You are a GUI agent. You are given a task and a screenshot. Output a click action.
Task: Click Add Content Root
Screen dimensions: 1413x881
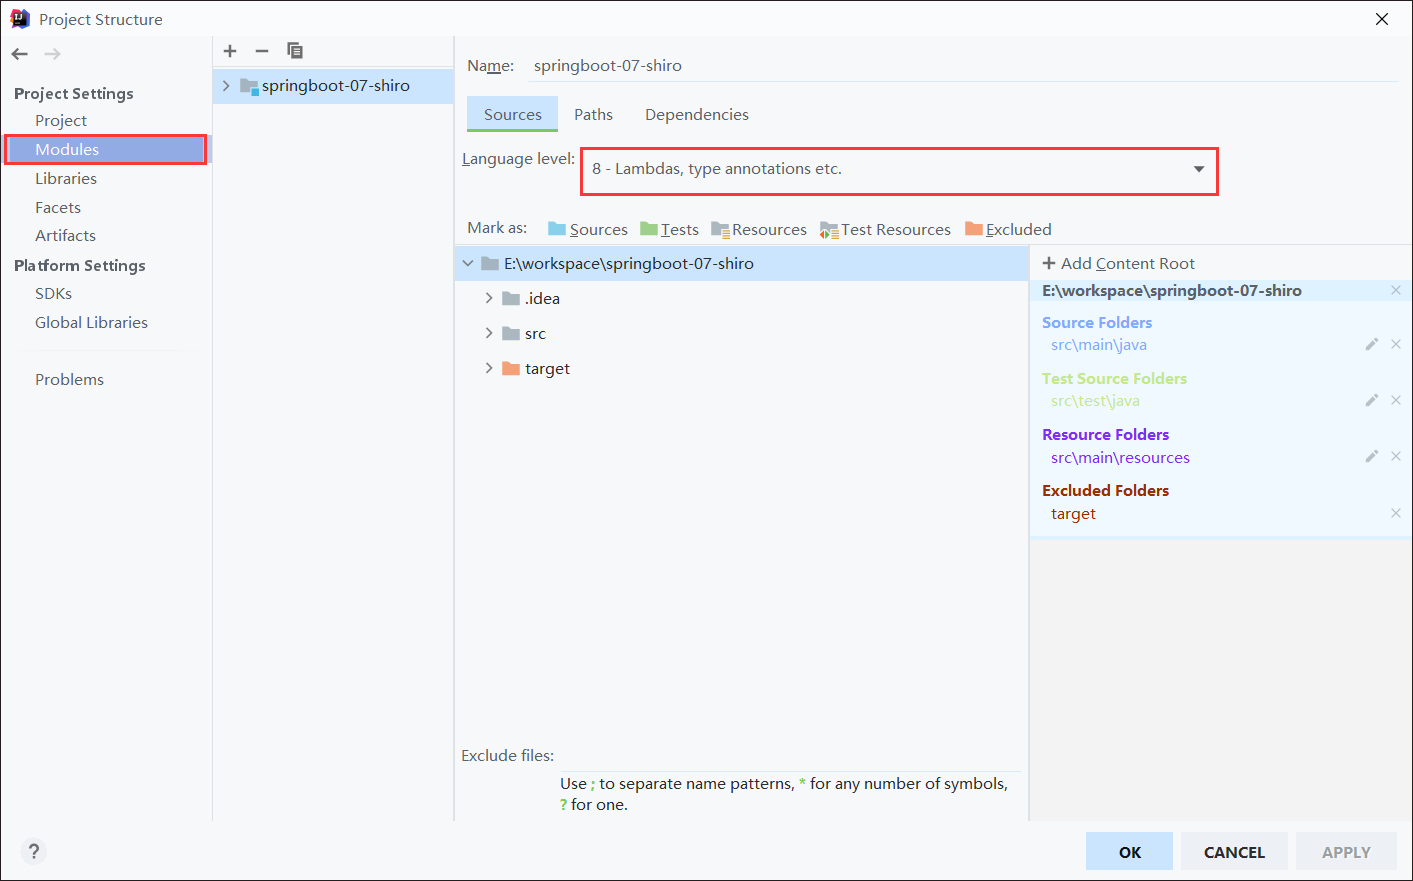tap(1118, 263)
